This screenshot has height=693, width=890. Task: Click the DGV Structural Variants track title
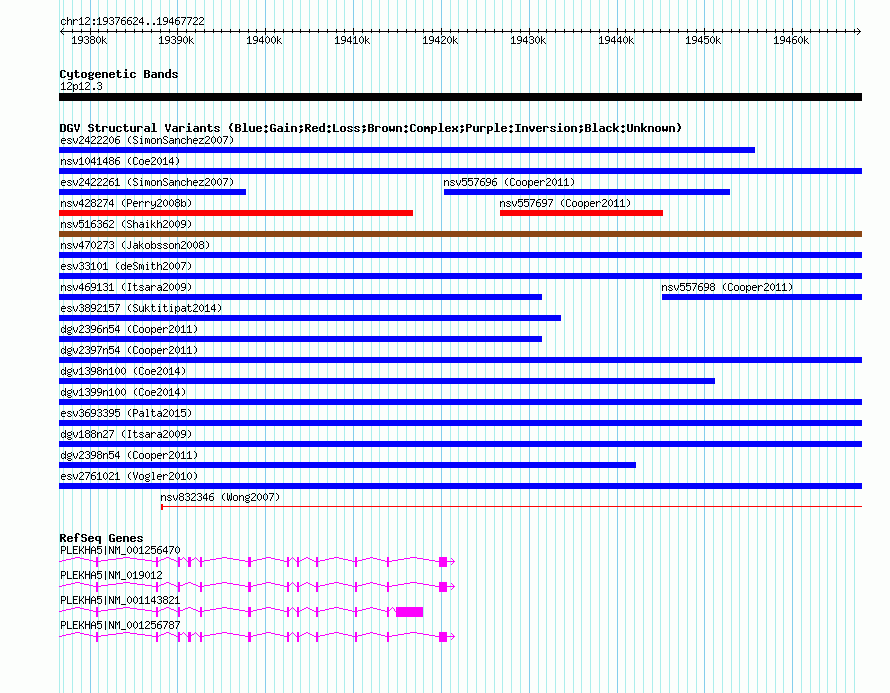coord(370,128)
